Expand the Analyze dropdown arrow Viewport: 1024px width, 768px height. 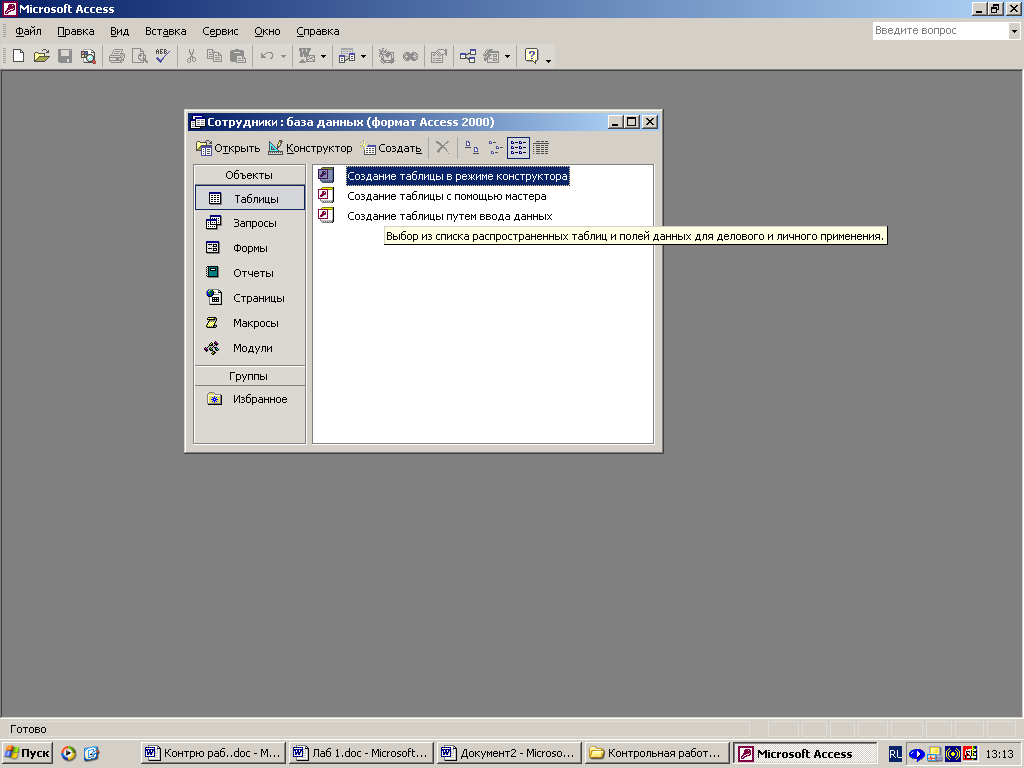point(364,56)
